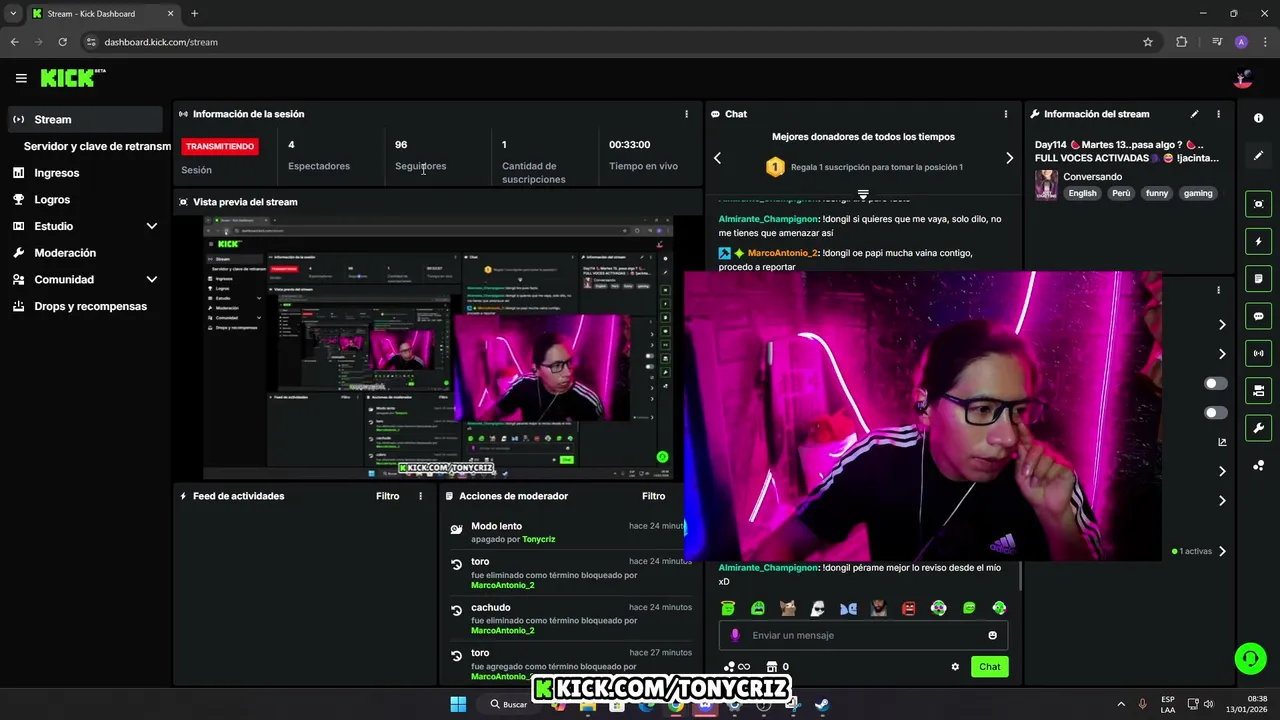Screen dimensions: 1280x720
Task: Toggle the chat bubble panel icon in toolbar
Action: tap(1258, 316)
